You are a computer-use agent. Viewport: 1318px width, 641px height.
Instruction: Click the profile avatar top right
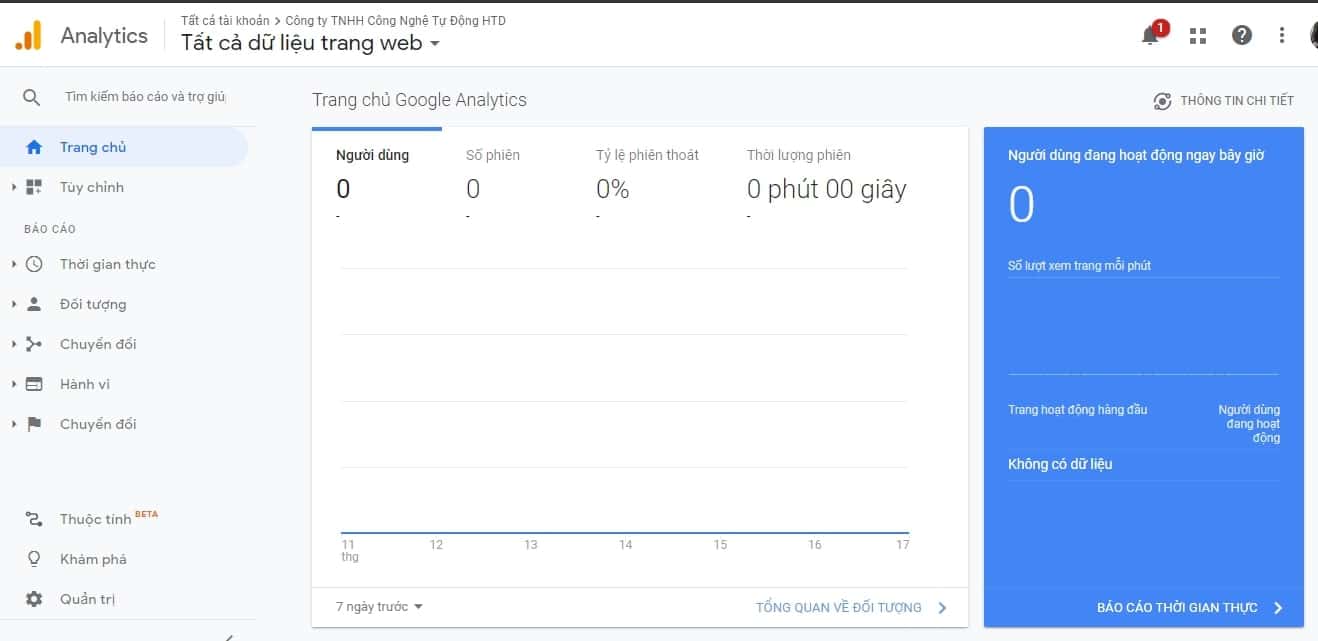click(x=1313, y=34)
